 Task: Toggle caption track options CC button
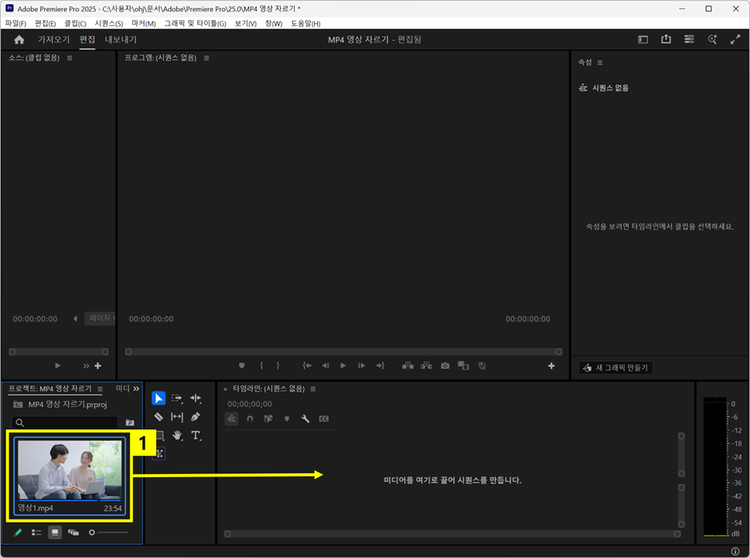point(324,419)
